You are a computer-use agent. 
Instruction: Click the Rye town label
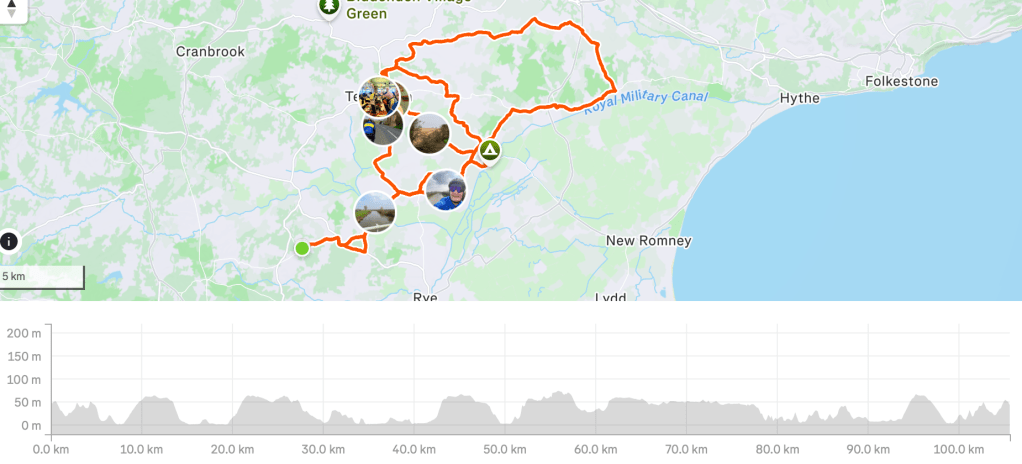coord(425,297)
